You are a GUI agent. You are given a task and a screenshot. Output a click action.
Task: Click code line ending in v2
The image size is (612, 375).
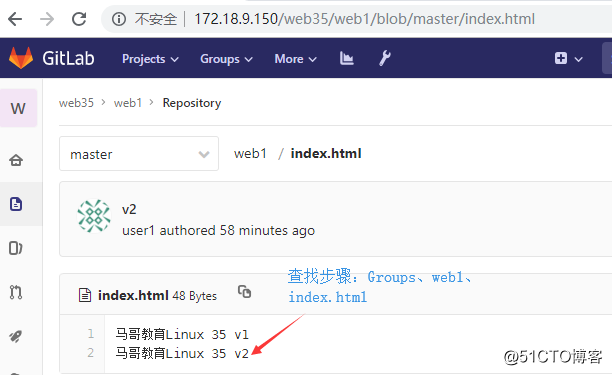click(182, 354)
